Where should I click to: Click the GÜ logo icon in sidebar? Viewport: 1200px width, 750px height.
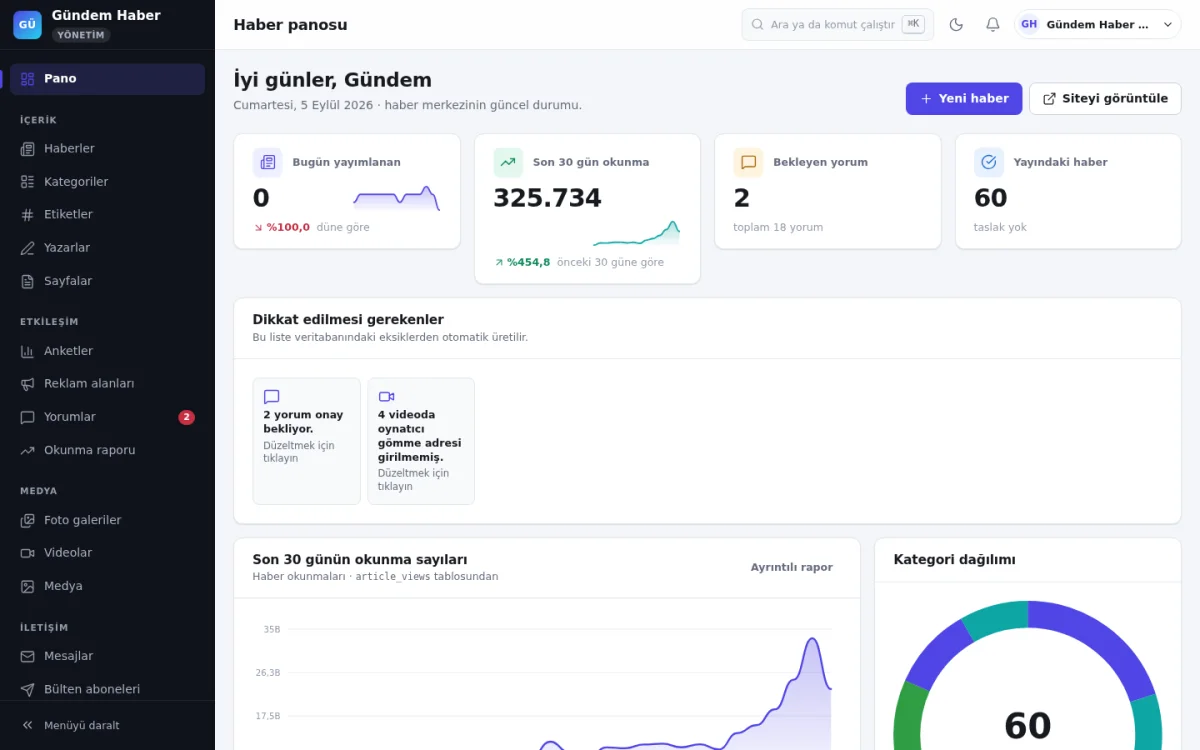[x=27, y=24]
